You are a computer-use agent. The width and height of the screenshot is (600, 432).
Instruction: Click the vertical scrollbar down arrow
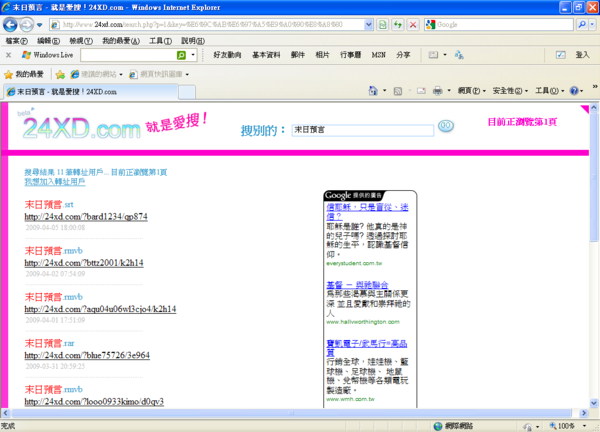[x=593, y=403]
